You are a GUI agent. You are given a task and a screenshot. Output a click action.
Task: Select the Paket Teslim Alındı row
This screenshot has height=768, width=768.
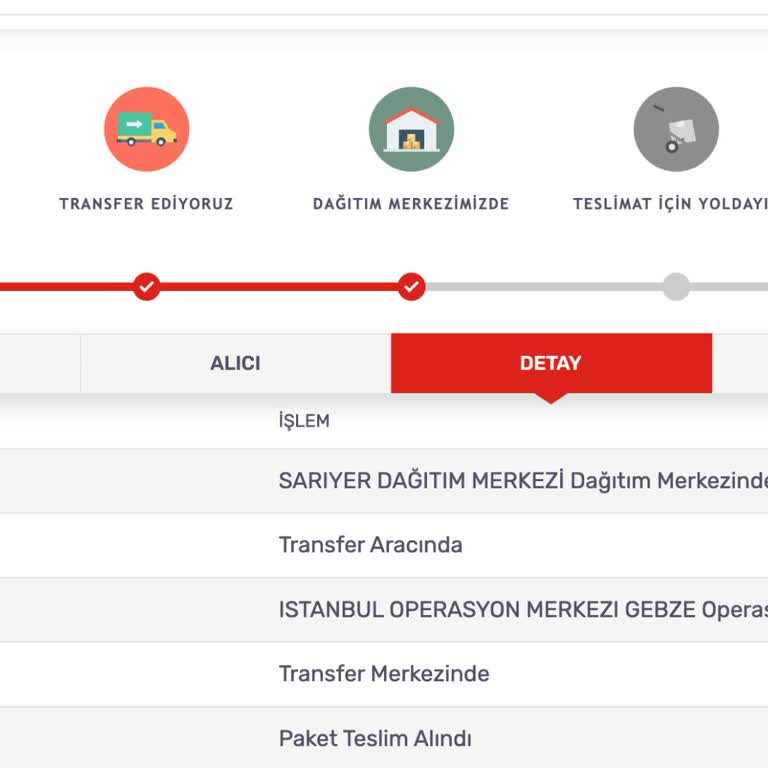tap(384, 738)
